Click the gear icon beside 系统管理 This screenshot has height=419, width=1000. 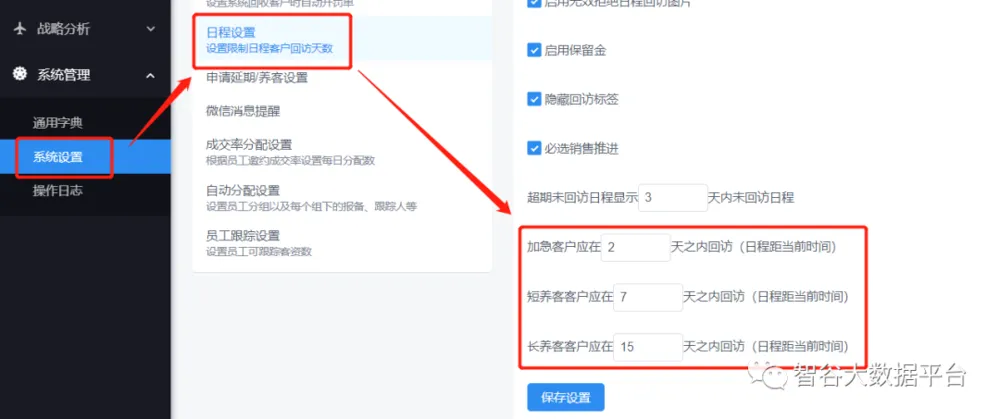pos(20,75)
